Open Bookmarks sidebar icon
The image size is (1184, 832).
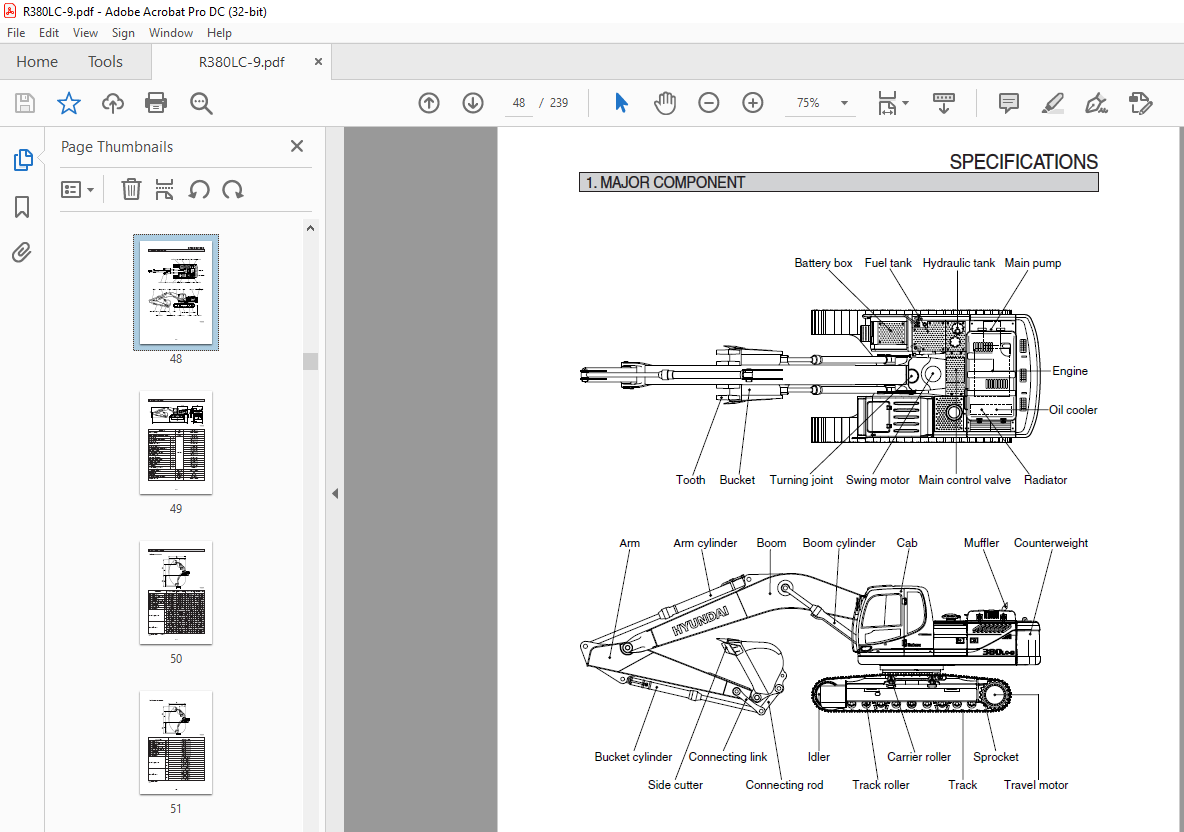click(22, 207)
